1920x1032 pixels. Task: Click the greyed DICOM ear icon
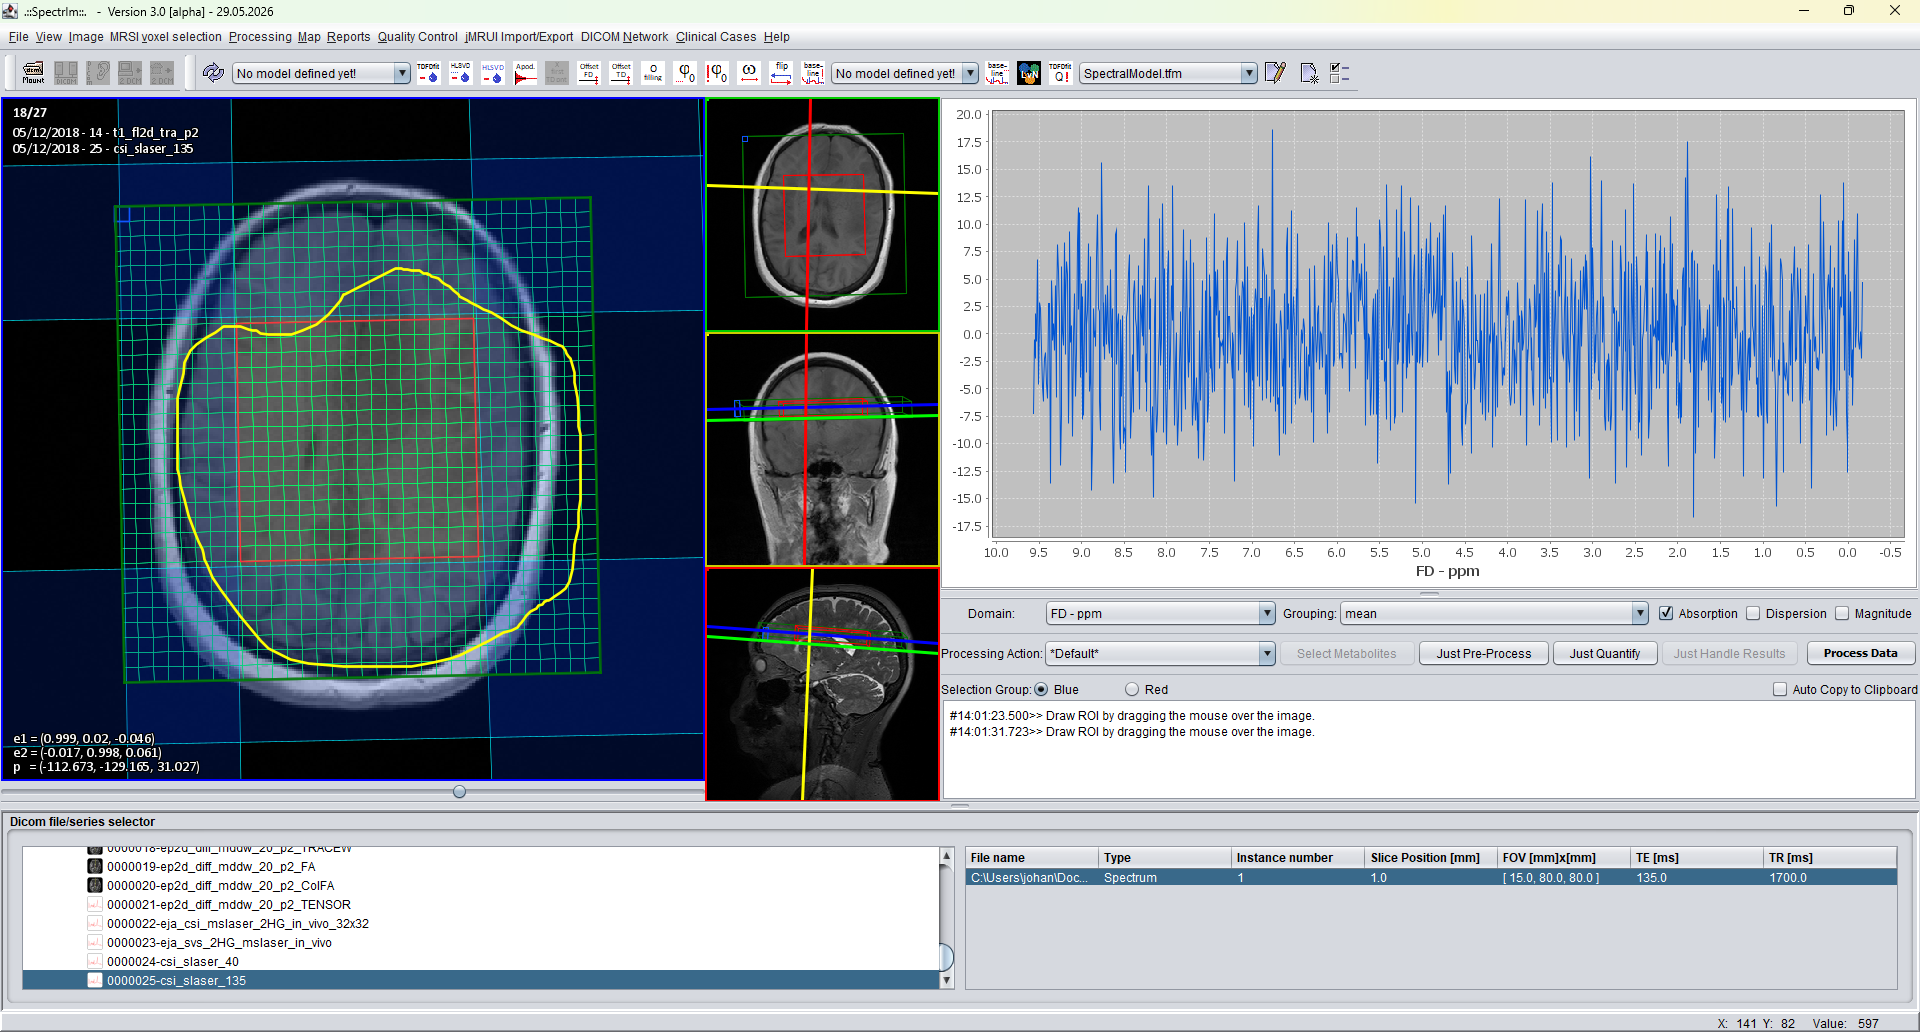[97, 73]
